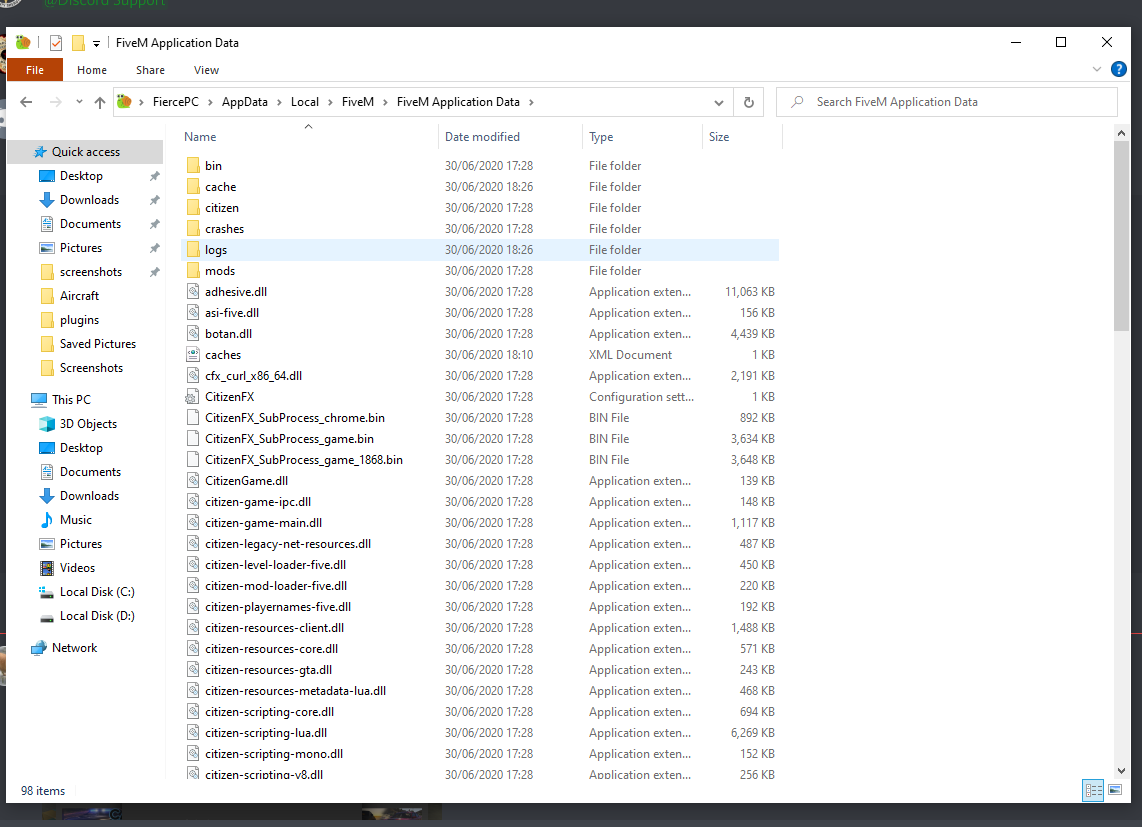Open pinned Downloads under Quick access
The height and width of the screenshot is (827, 1142).
coord(89,200)
